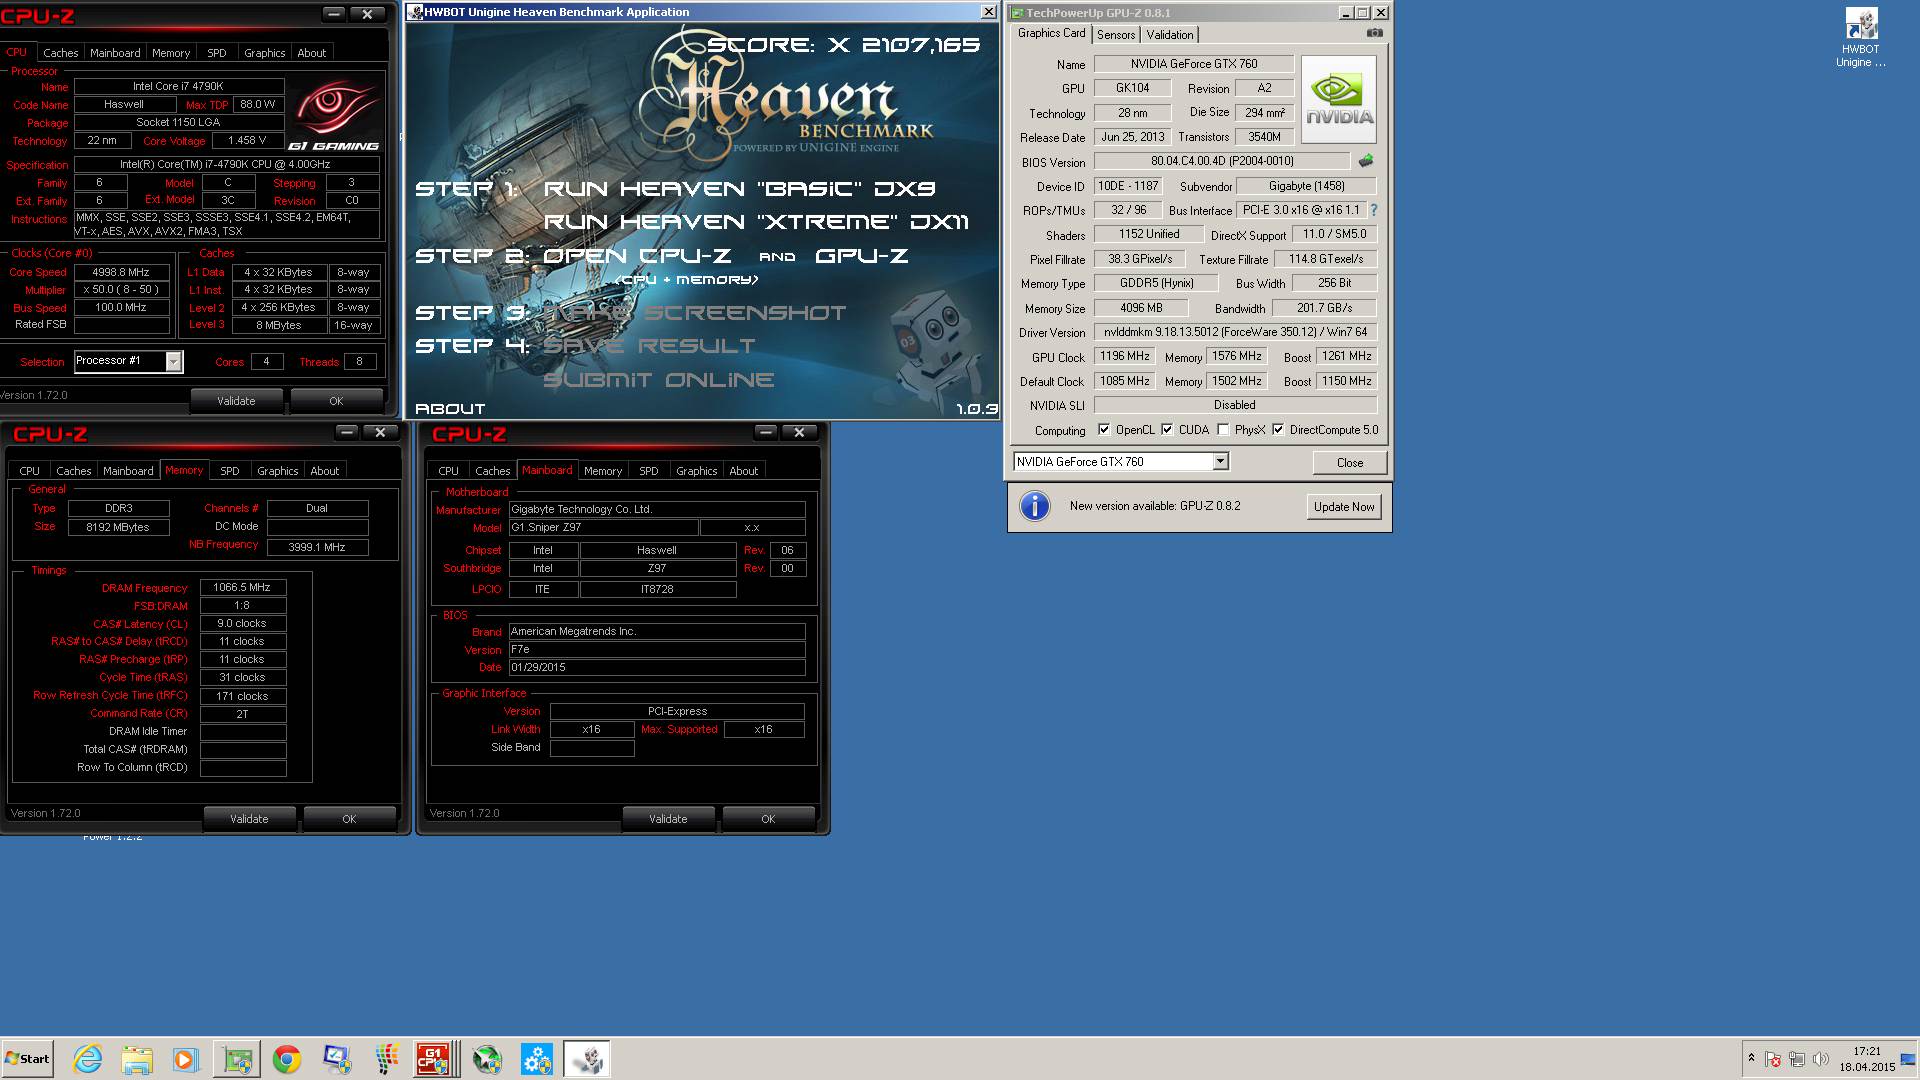This screenshot has height=1080, width=1920.
Task: Launch Google Chrome from the taskbar
Action: pos(287,1059)
